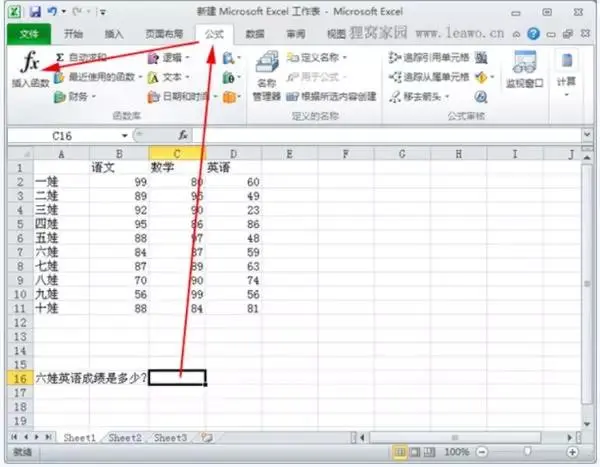Expand the Name Box dropdown arrow
The width and height of the screenshot is (600, 467).
124,136
